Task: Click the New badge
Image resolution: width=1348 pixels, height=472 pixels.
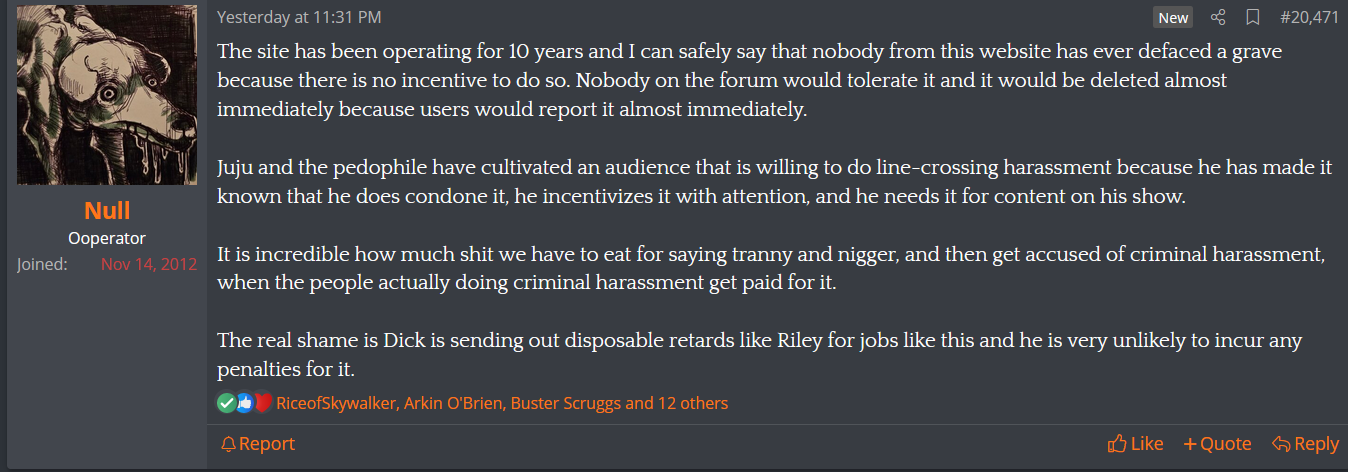Action: point(1173,18)
